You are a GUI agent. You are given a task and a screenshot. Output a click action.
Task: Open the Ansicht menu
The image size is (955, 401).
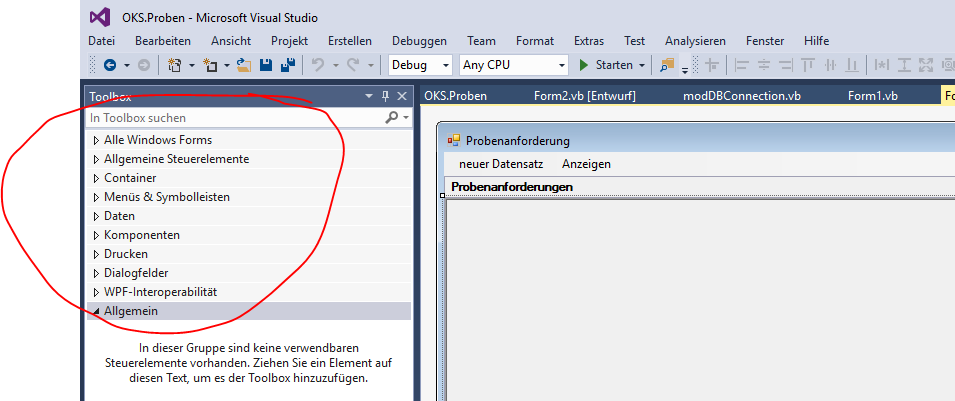tap(231, 41)
